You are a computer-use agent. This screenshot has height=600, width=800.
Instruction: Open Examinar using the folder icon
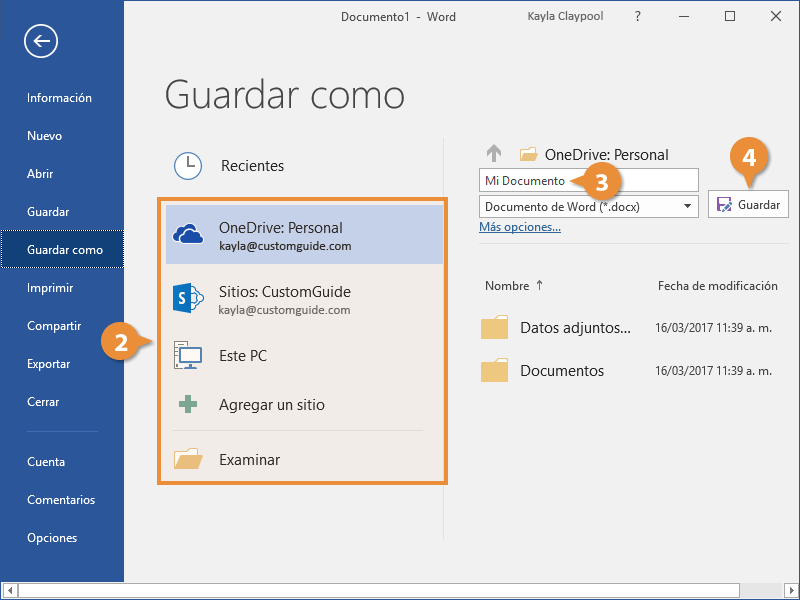[x=188, y=459]
